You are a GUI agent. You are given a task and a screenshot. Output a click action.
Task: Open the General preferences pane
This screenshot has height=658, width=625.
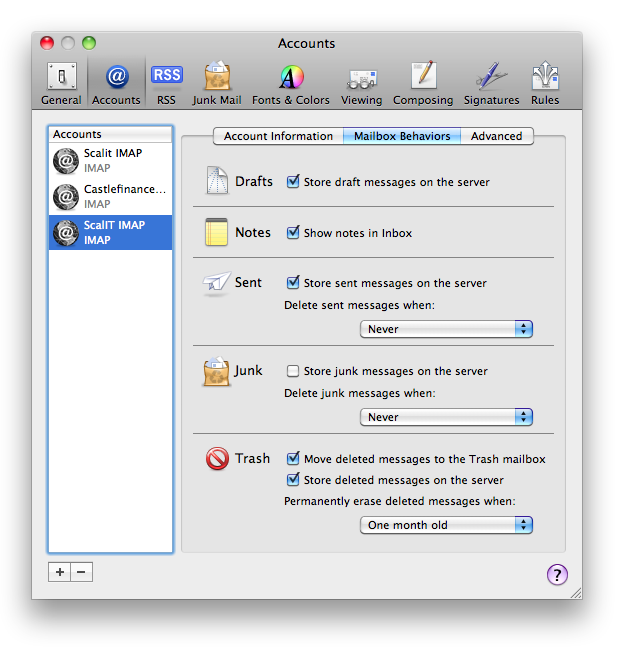click(61, 83)
